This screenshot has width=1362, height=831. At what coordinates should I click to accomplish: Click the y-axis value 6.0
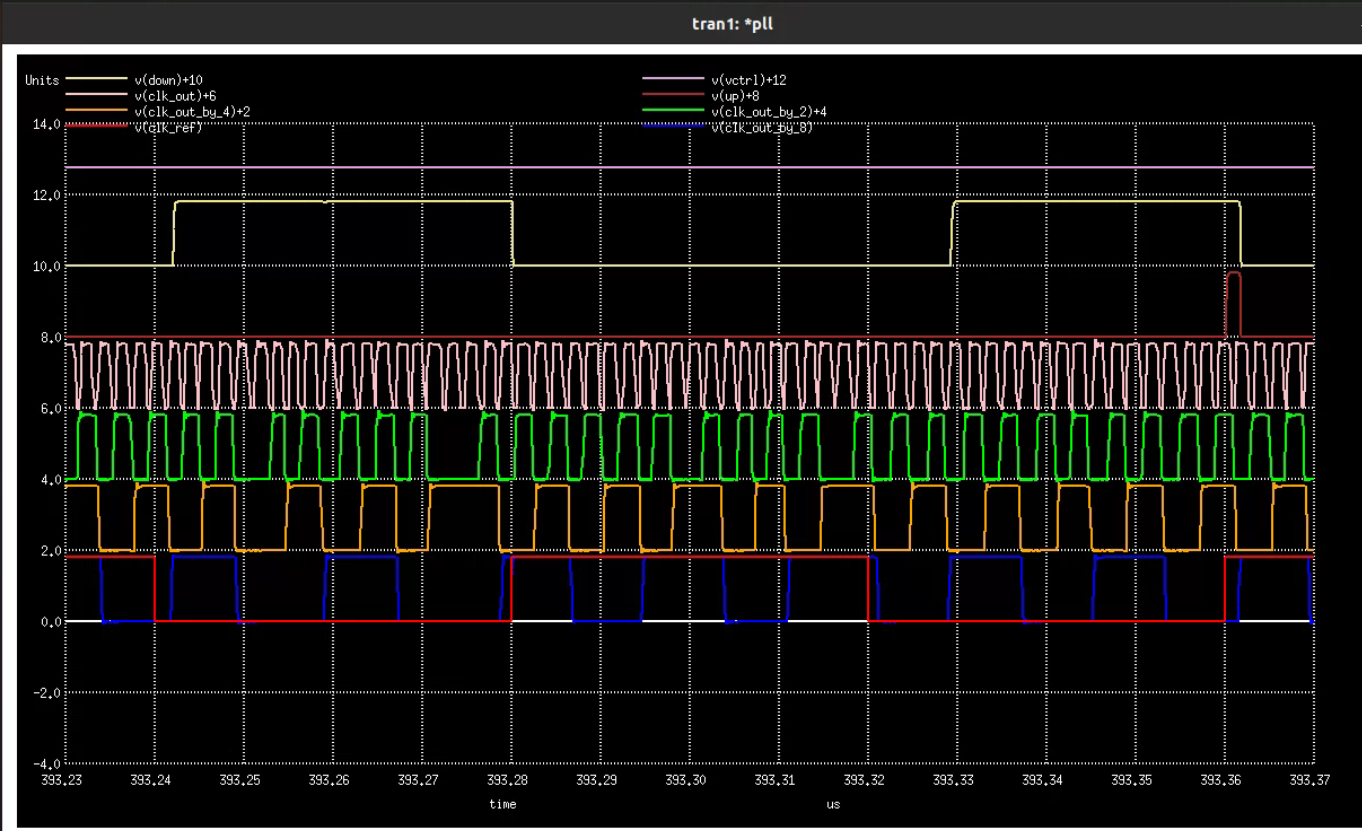(50, 409)
